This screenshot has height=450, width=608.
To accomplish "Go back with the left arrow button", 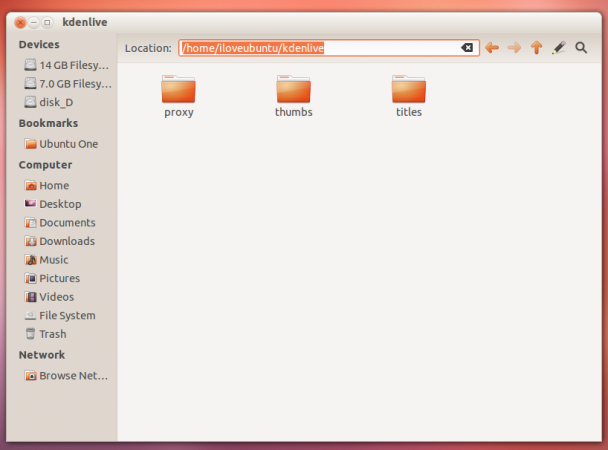I will [x=492, y=48].
